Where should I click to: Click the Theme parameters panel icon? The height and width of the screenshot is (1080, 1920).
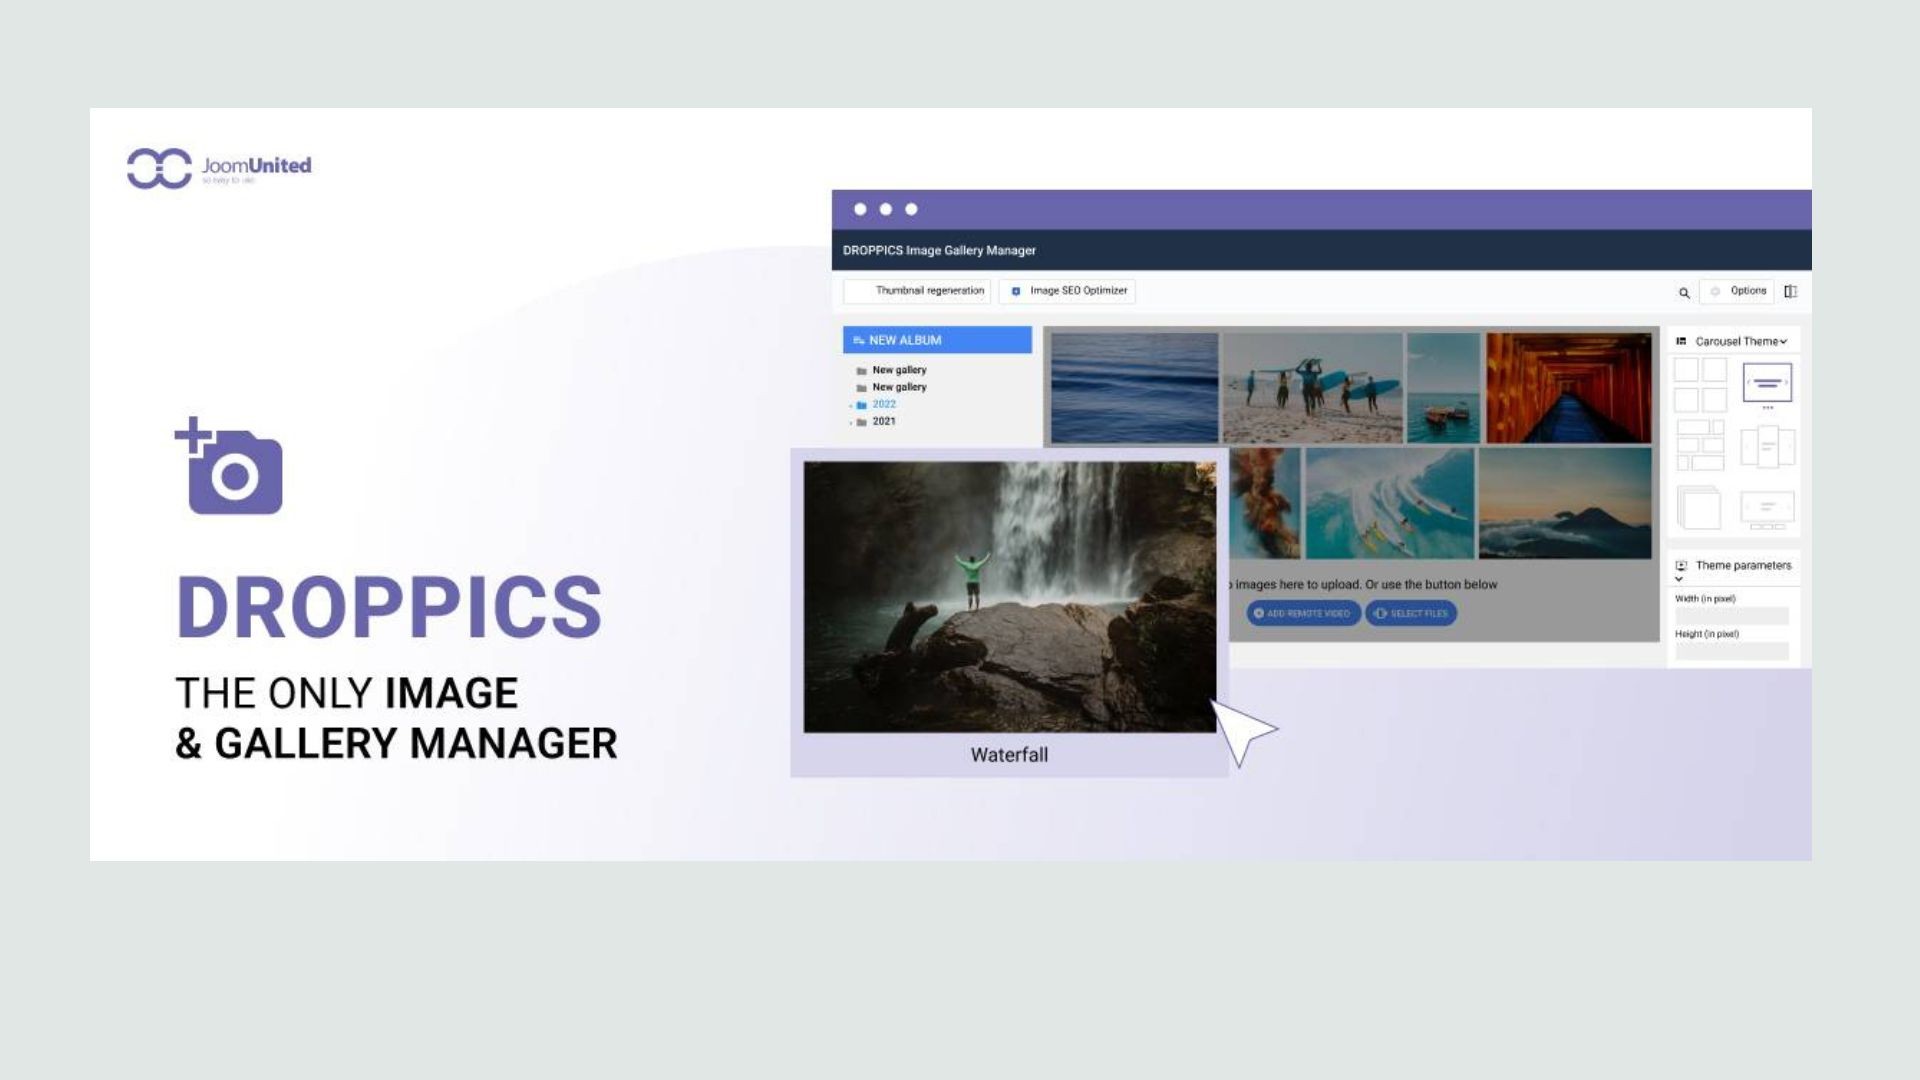pyautogui.click(x=1681, y=566)
